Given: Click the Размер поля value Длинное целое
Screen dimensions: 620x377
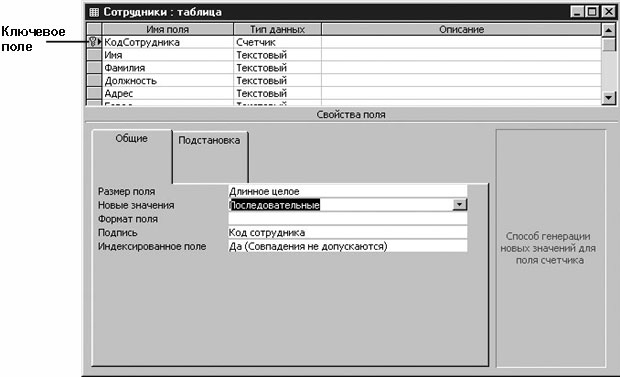Looking at the screenshot, I should click(348, 191).
